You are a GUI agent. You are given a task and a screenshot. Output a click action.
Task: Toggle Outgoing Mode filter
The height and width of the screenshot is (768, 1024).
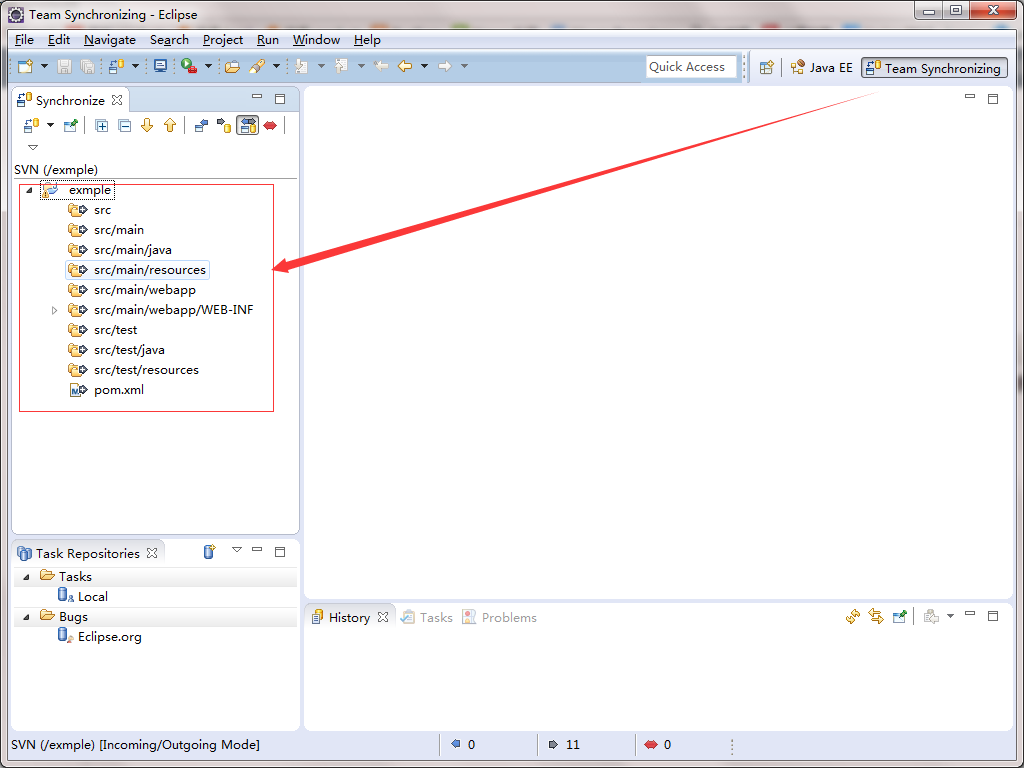coord(224,125)
